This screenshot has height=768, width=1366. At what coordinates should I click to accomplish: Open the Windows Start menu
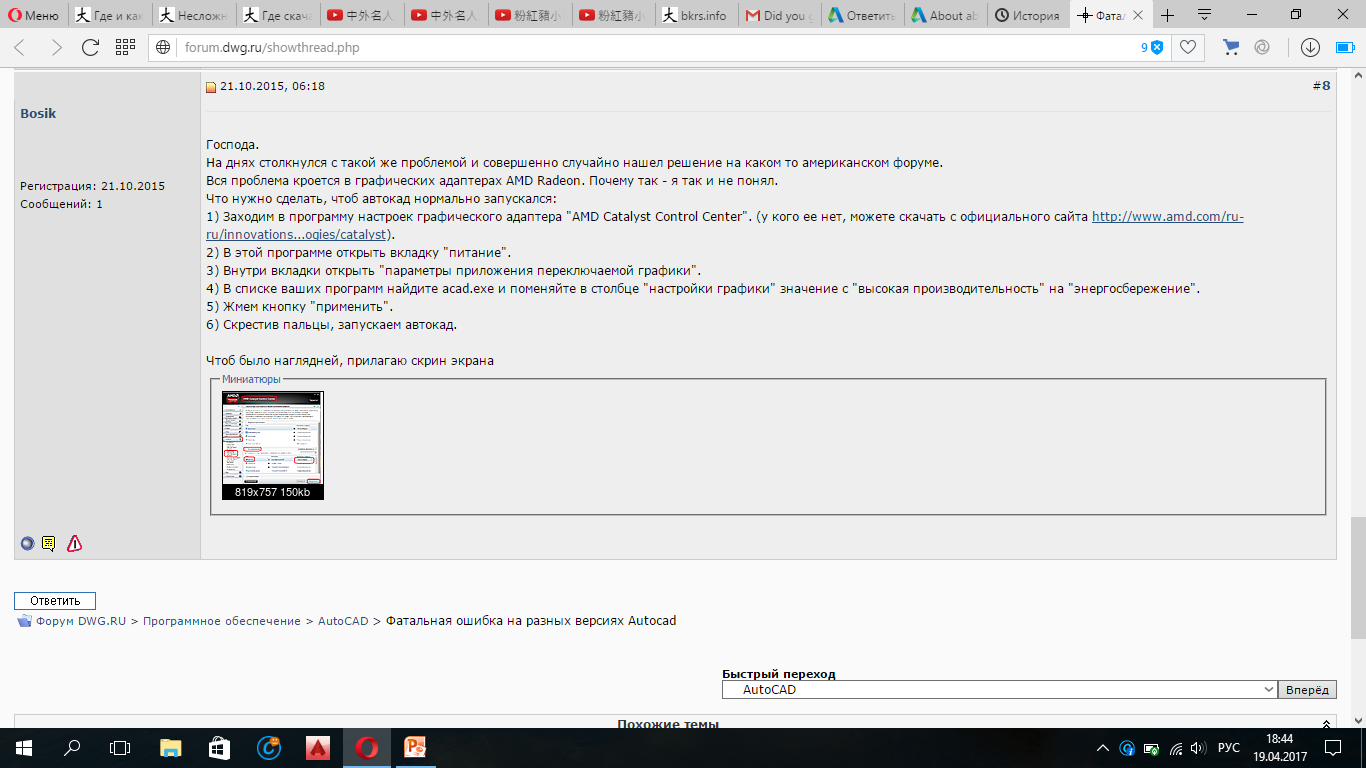(23, 748)
